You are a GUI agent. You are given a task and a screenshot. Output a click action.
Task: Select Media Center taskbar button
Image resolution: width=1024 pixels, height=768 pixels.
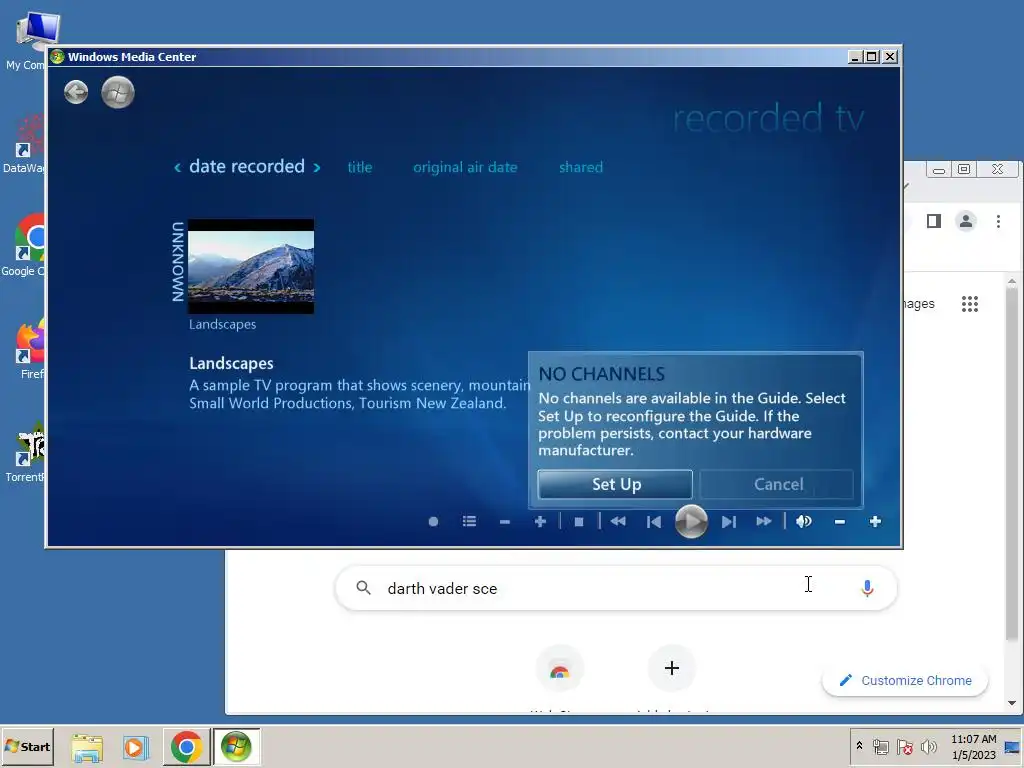pyautogui.click(x=236, y=747)
